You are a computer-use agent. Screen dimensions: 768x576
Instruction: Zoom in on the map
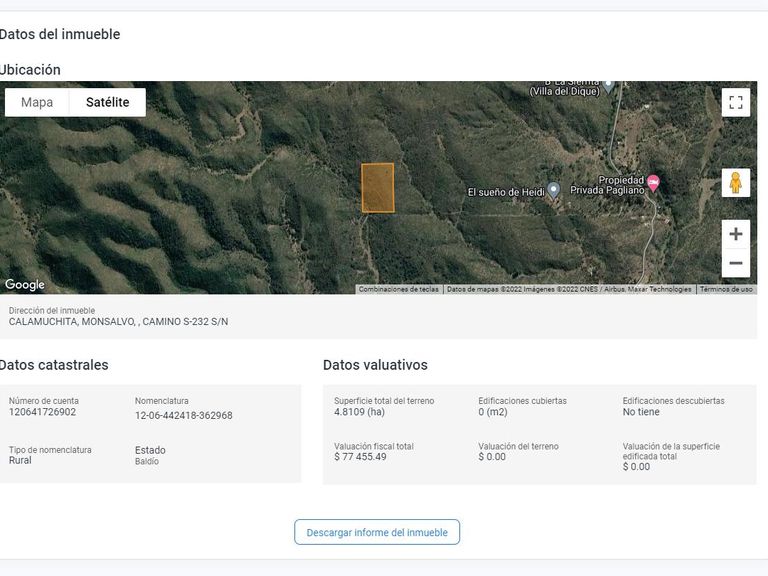pos(736,234)
